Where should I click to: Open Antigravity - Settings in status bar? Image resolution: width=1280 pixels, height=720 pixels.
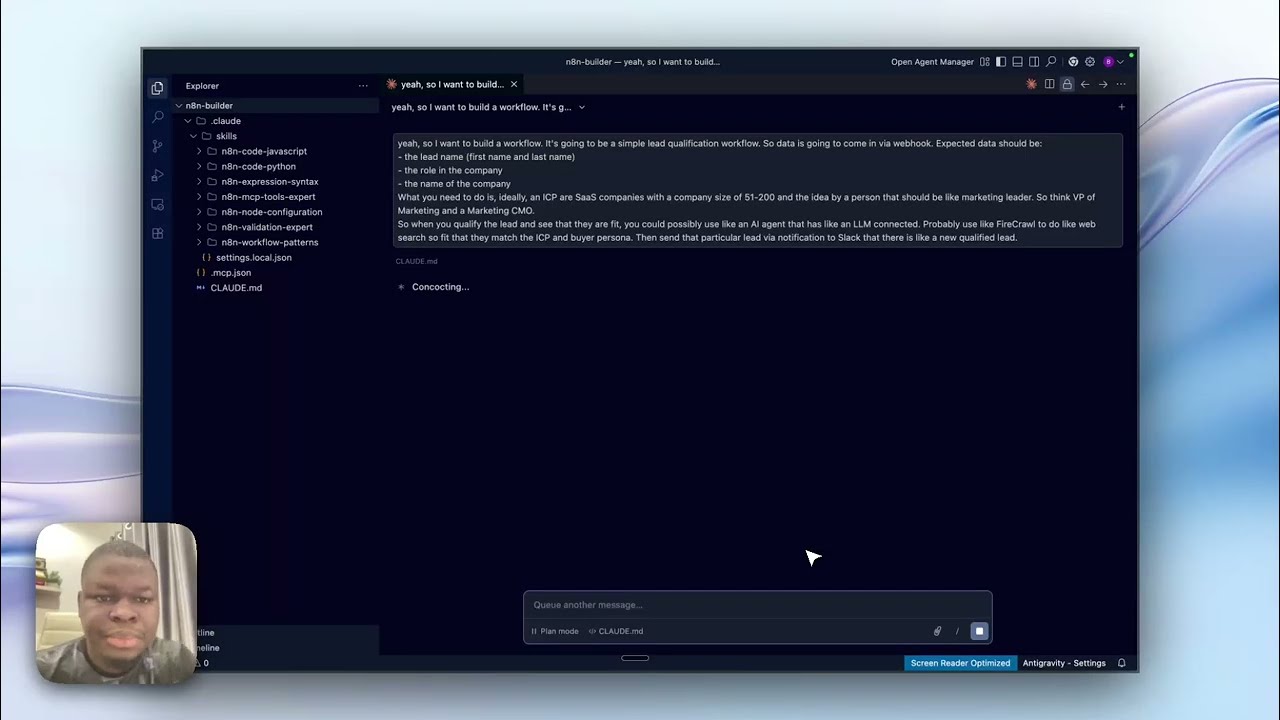[1064, 663]
